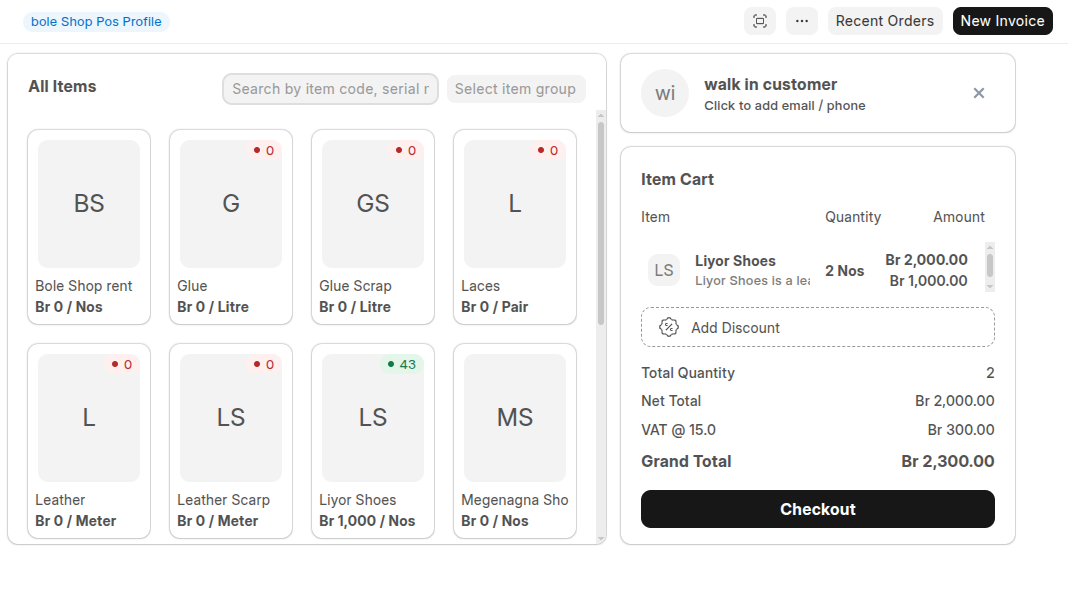Click the bole Shop Pos Profile badge
This screenshot has width=1072, height=605.
(x=96, y=22)
